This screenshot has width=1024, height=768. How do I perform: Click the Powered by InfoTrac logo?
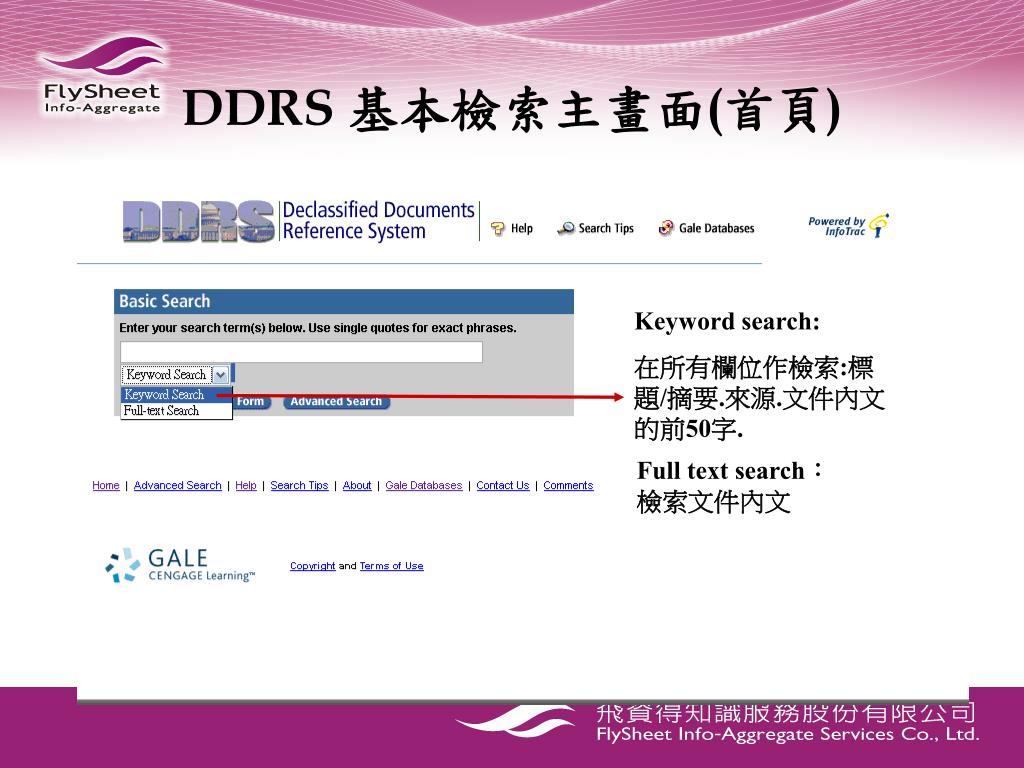pos(848,225)
